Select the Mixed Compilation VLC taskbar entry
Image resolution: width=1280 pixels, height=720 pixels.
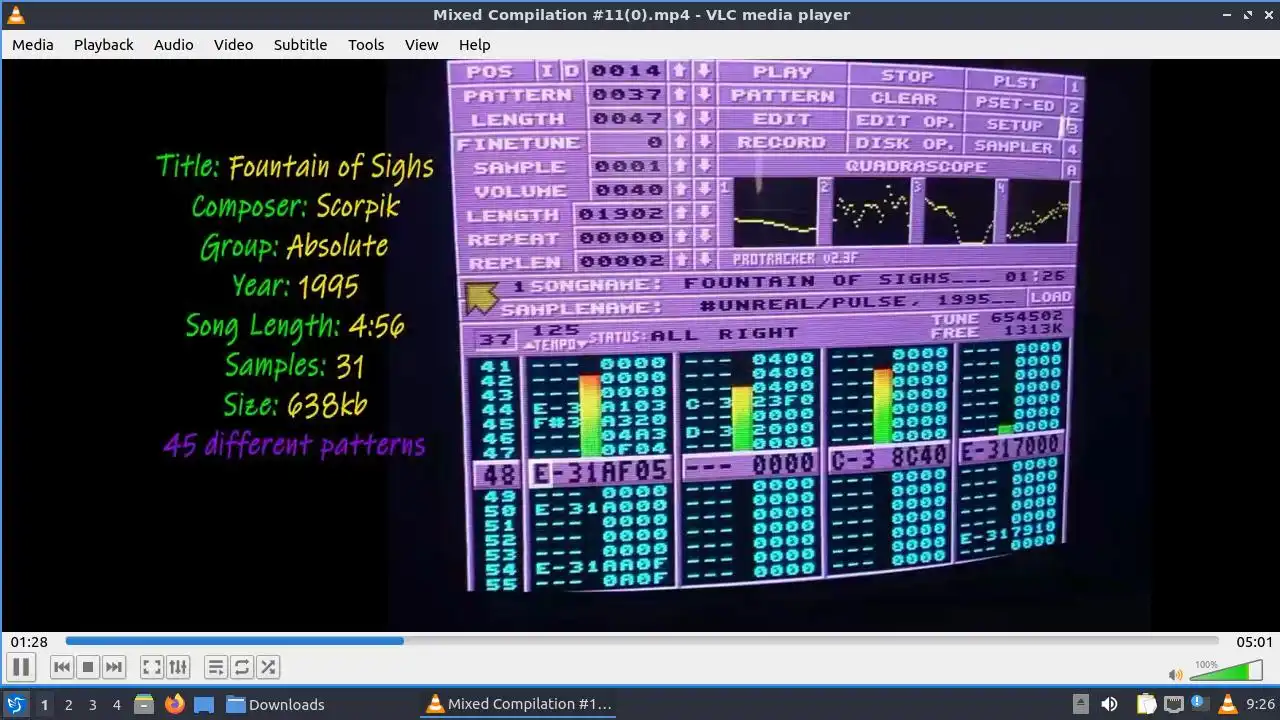[x=518, y=704]
